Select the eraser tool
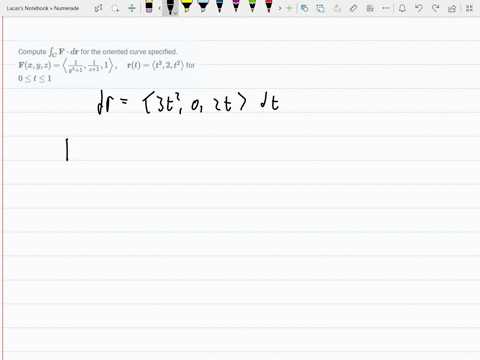Viewport: 480px width, 360px height. 149,7
